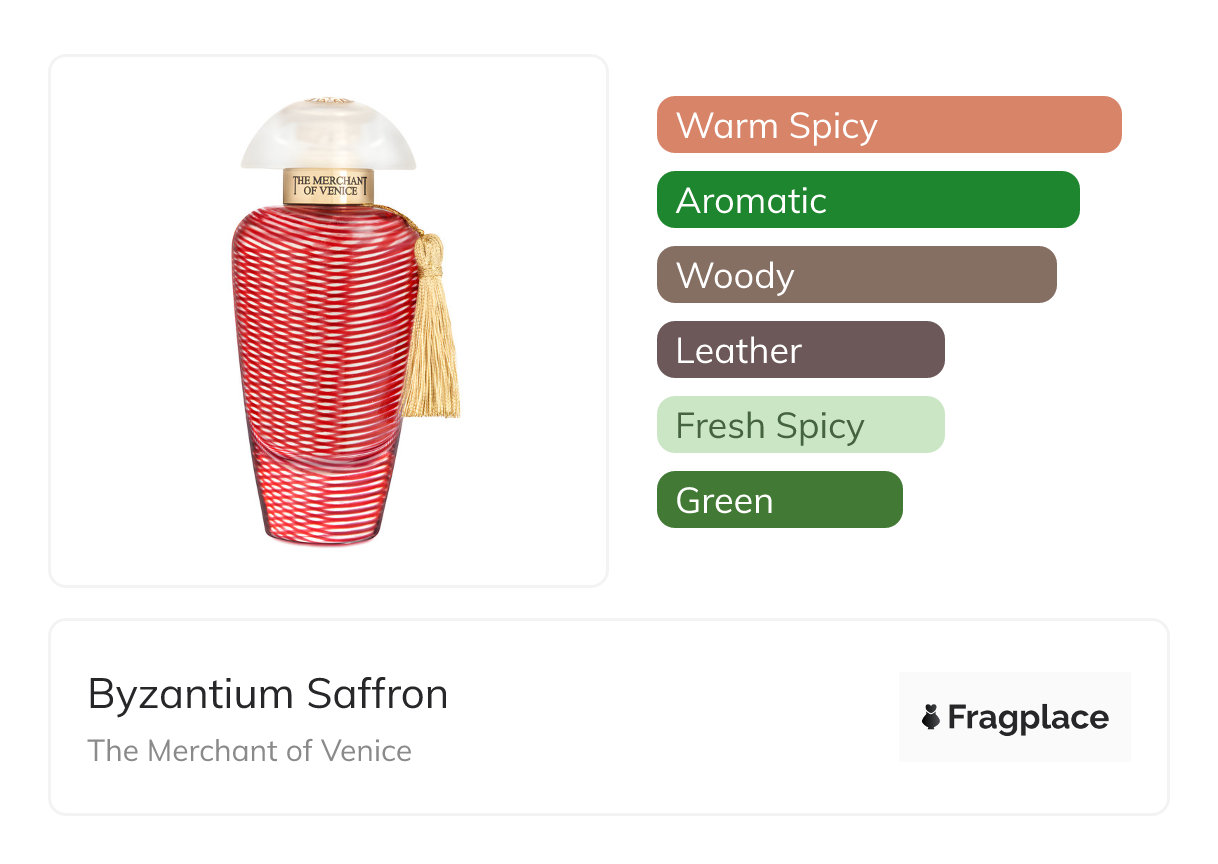Open the Byzantium Saffron title
The image size is (1218, 864).
click(268, 694)
